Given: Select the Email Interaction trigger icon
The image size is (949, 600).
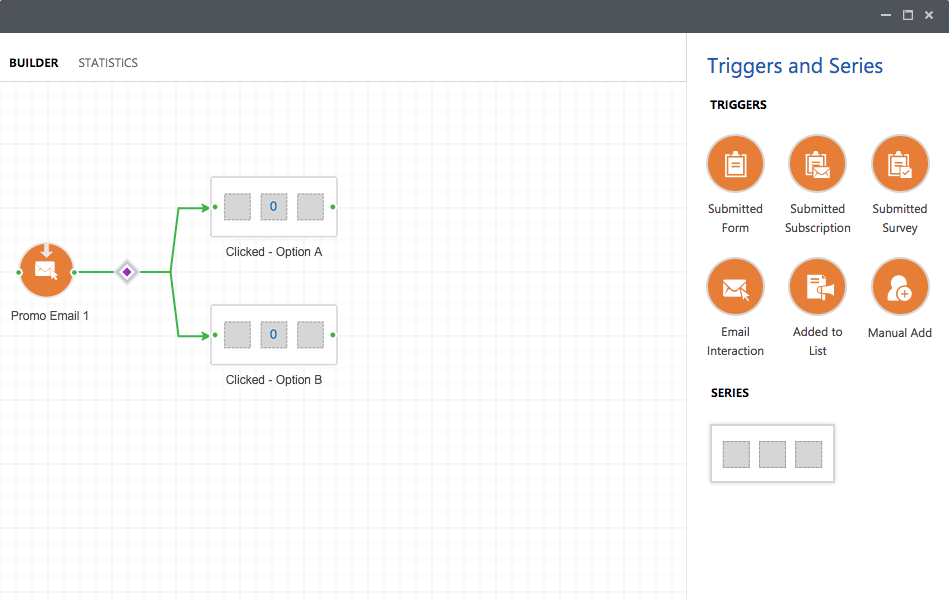Looking at the screenshot, I should coord(735,287).
